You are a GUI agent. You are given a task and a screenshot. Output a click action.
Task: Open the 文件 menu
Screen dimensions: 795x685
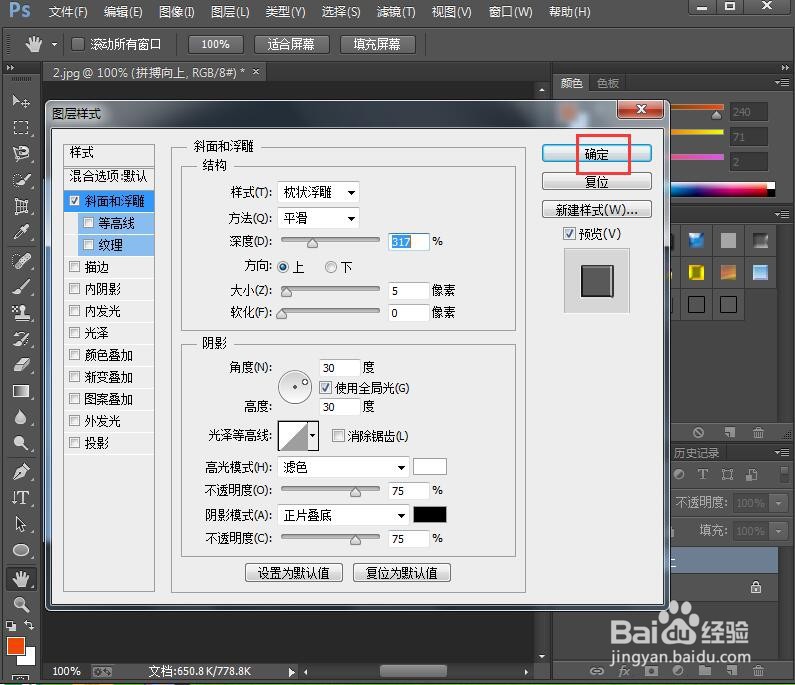point(67,11)
